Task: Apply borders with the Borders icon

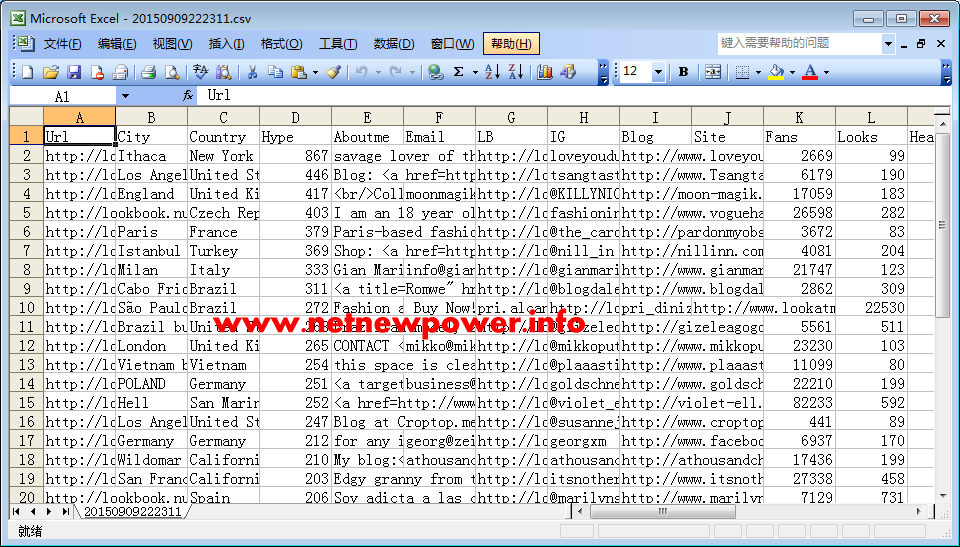Action: pos(742,72)
